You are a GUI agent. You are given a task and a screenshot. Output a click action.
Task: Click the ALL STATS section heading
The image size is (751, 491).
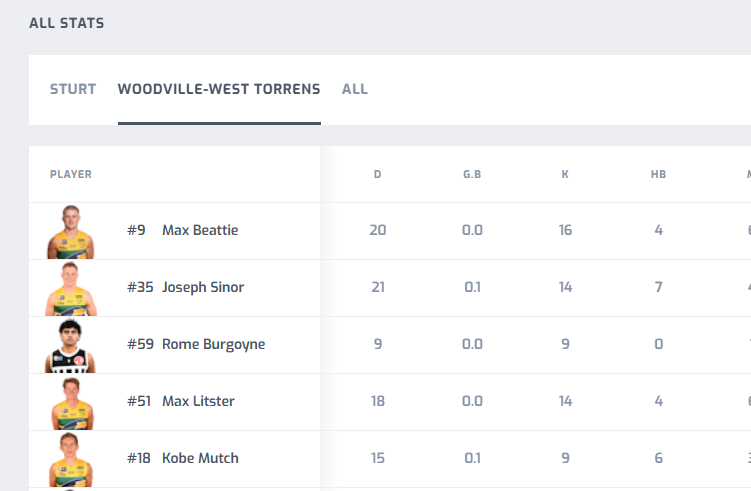click(x=67, y=23)
